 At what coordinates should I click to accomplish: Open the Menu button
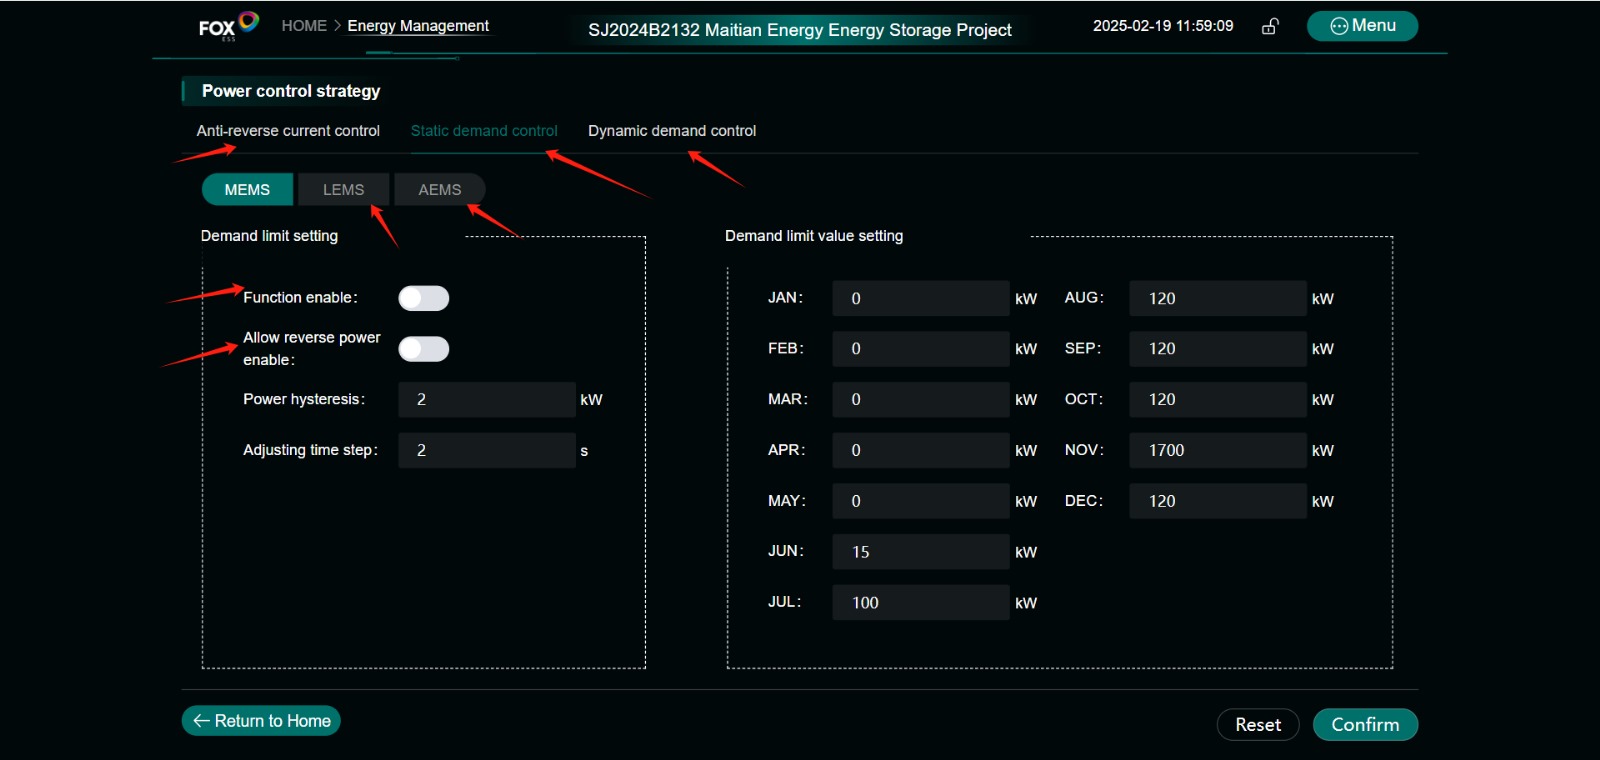coord(1362,26)
